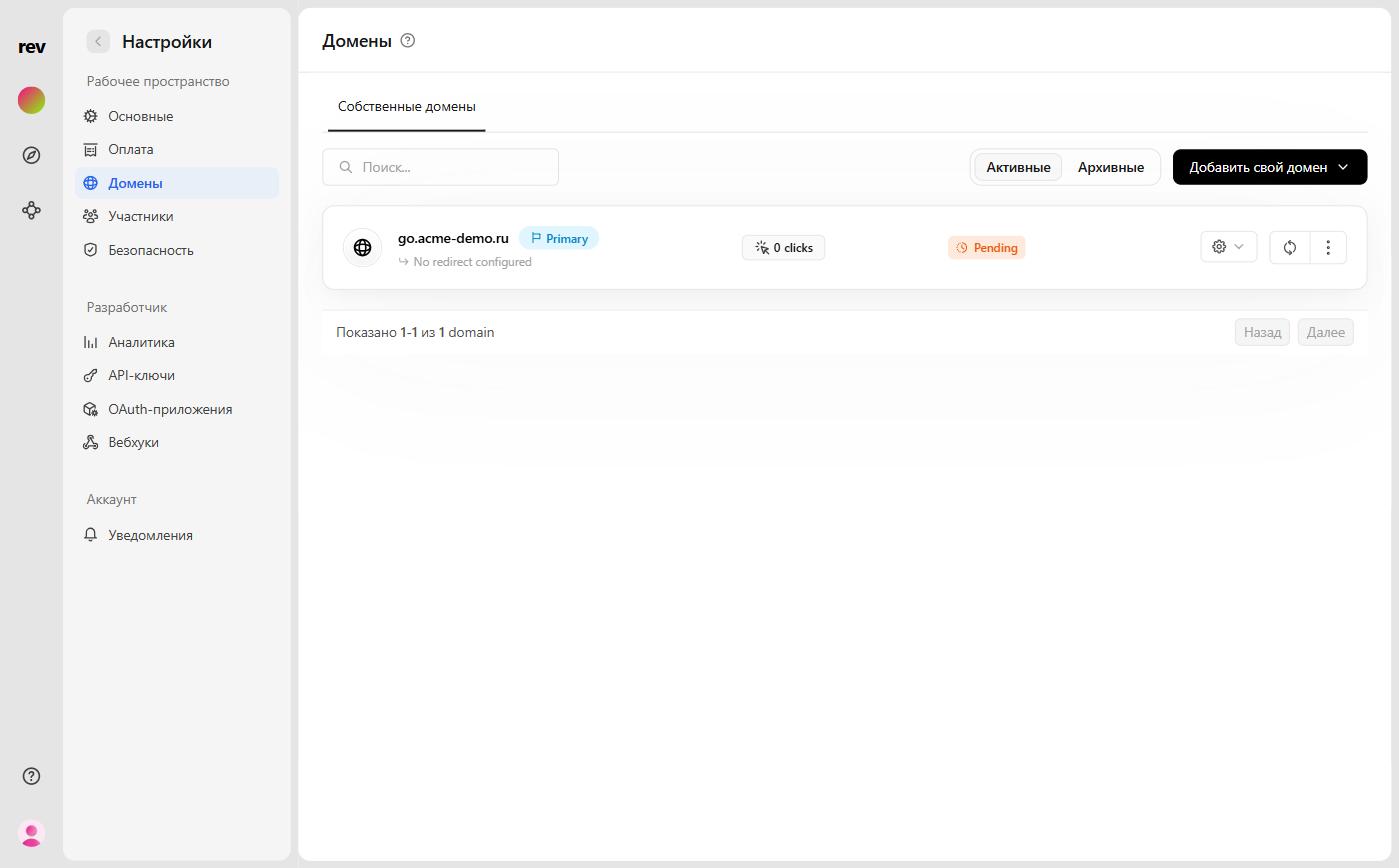Switch to Архивные domains filter
Image resolution: width=1399 pixels, height=868 pixels.
1111,167
